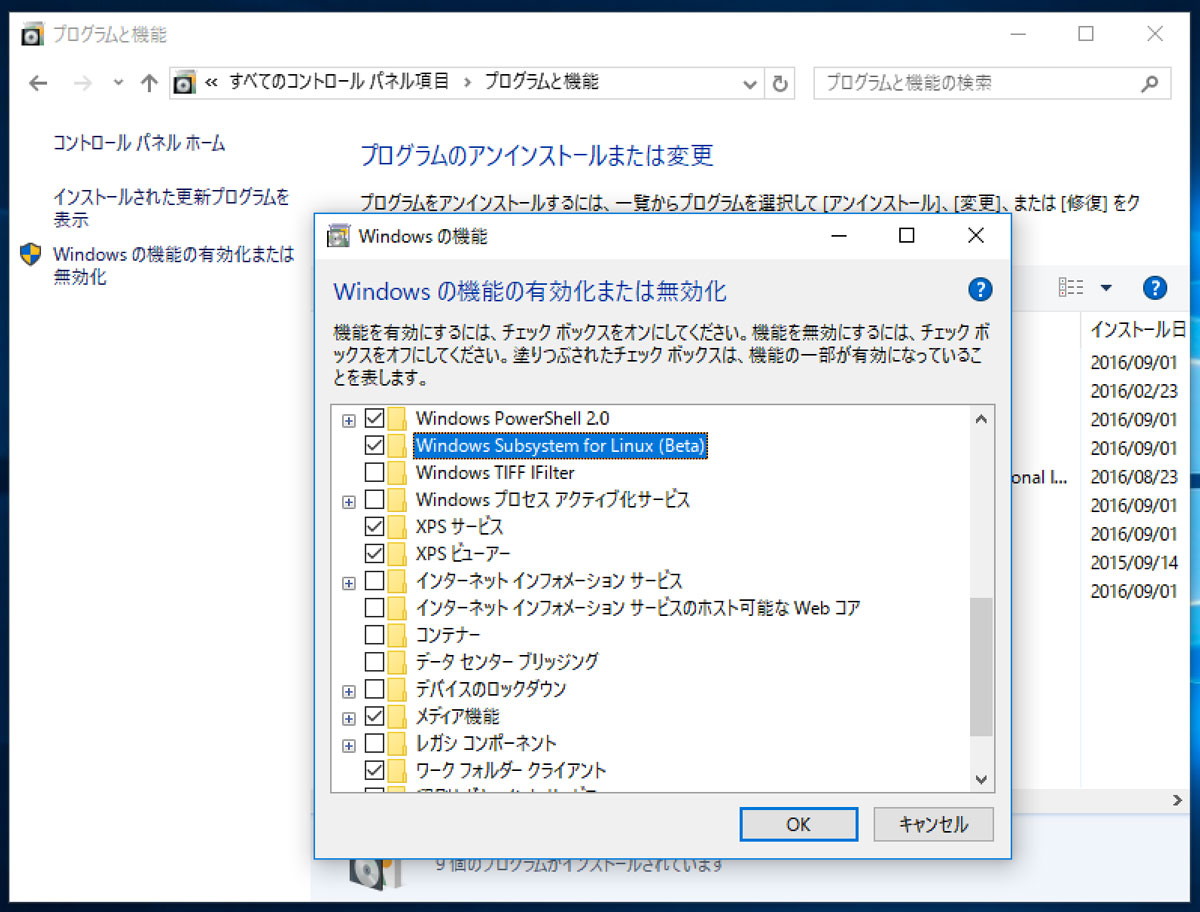Go up one level with Up arrow
The width and height of the screenshot is (1200, 912).
tap(149, 84)
